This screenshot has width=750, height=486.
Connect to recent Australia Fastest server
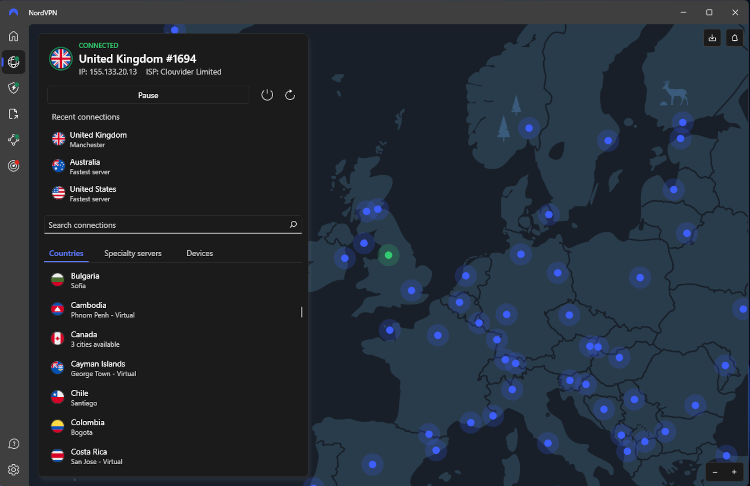tap(173, 166)
